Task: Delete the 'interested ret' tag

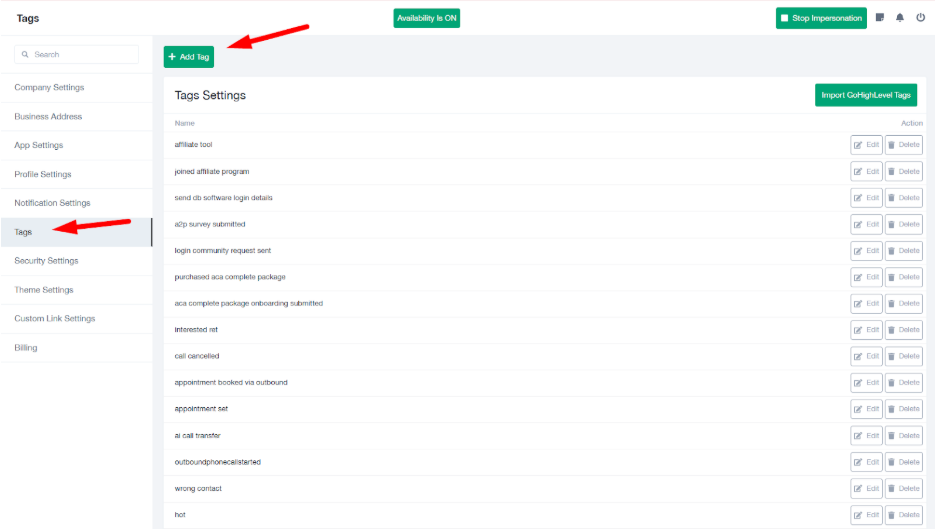Action: [x=903, y=330]
